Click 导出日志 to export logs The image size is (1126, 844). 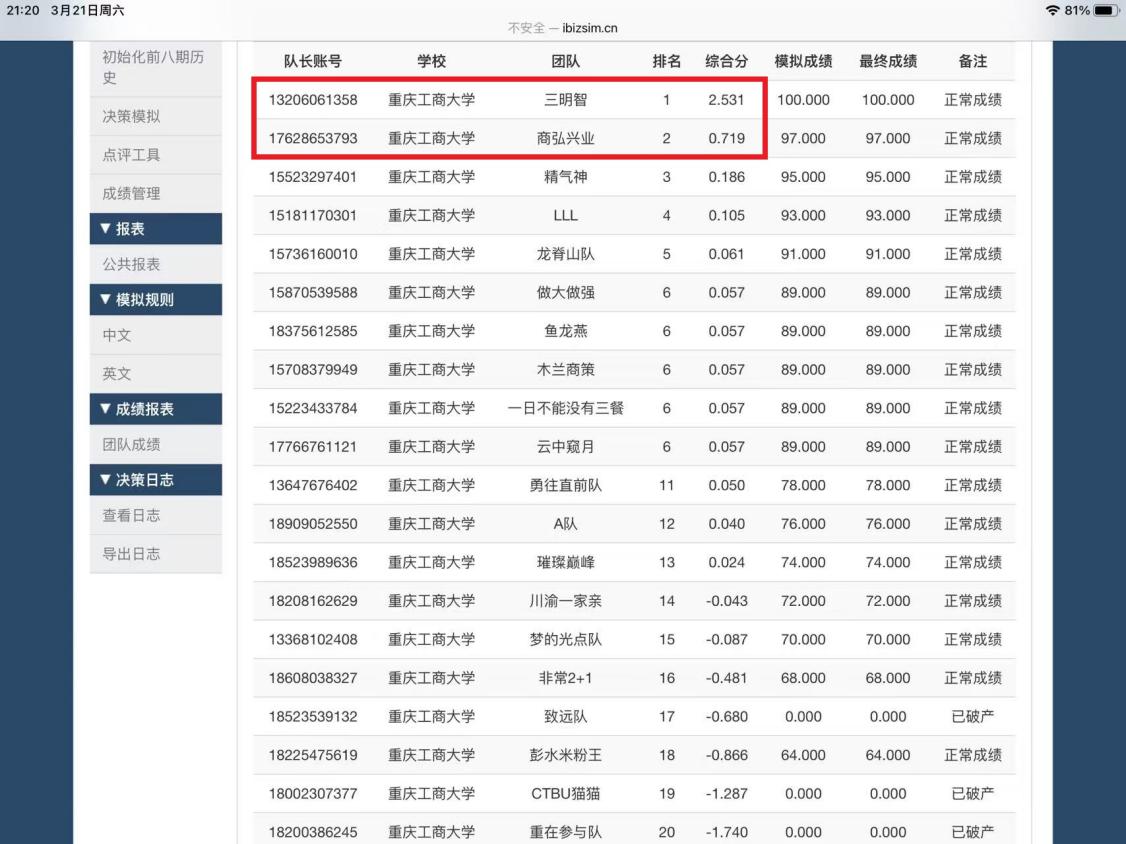coord(155,553)
